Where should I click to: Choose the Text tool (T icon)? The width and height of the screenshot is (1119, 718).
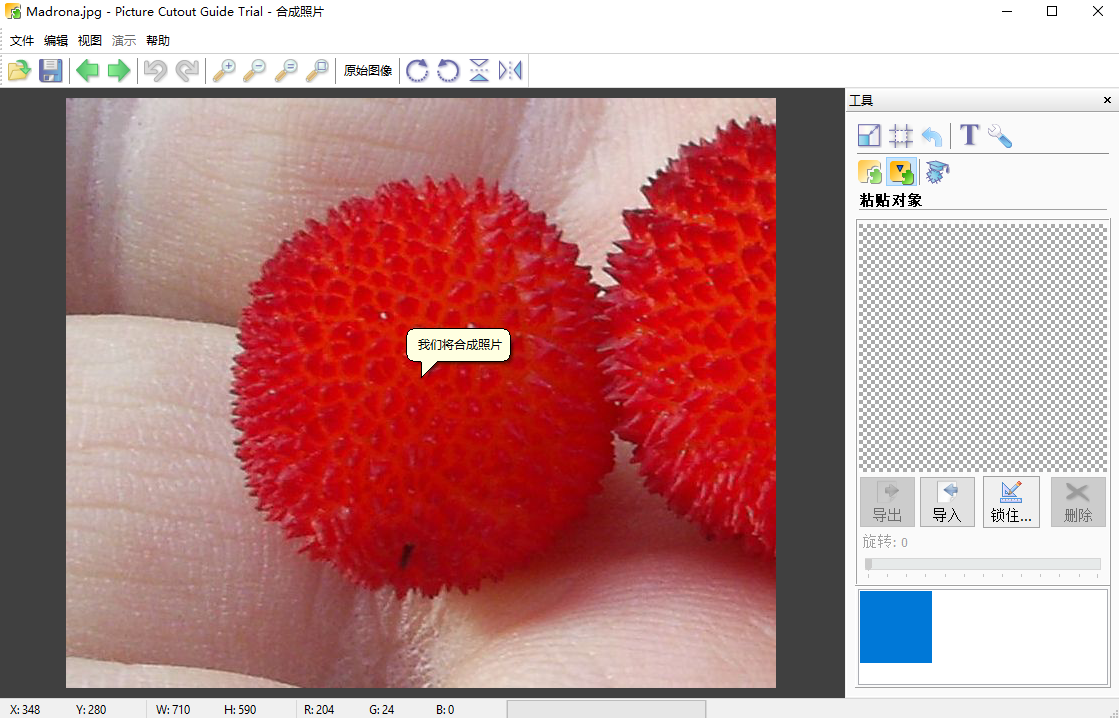(968, 136)
